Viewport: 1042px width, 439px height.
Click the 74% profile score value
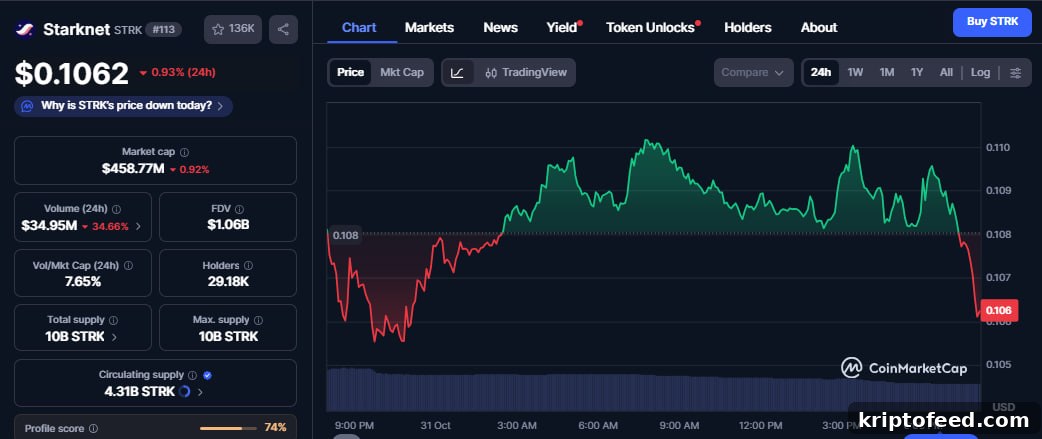click(x=276, y=428)
